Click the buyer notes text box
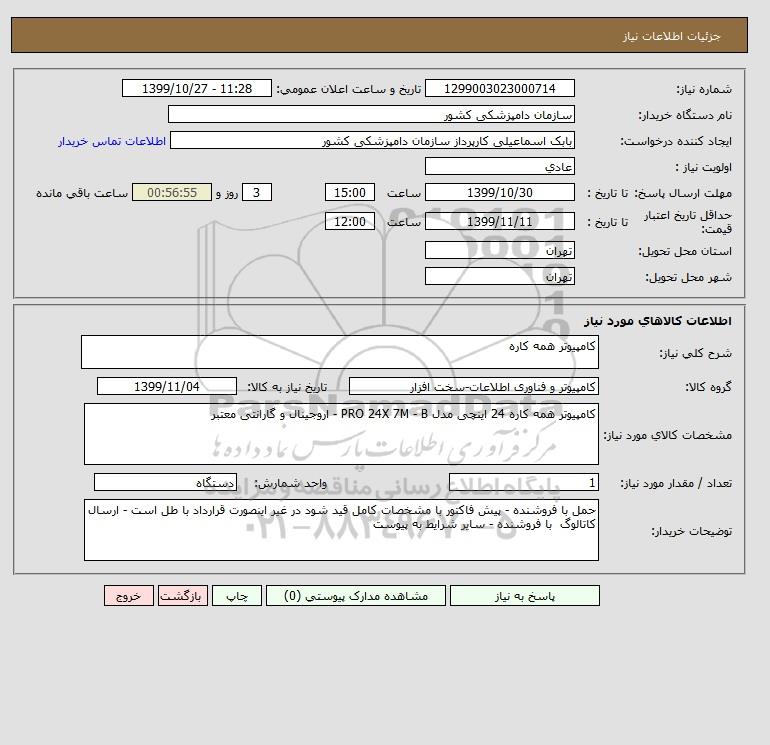Viewport: 770px width, 745px height. 341,530
